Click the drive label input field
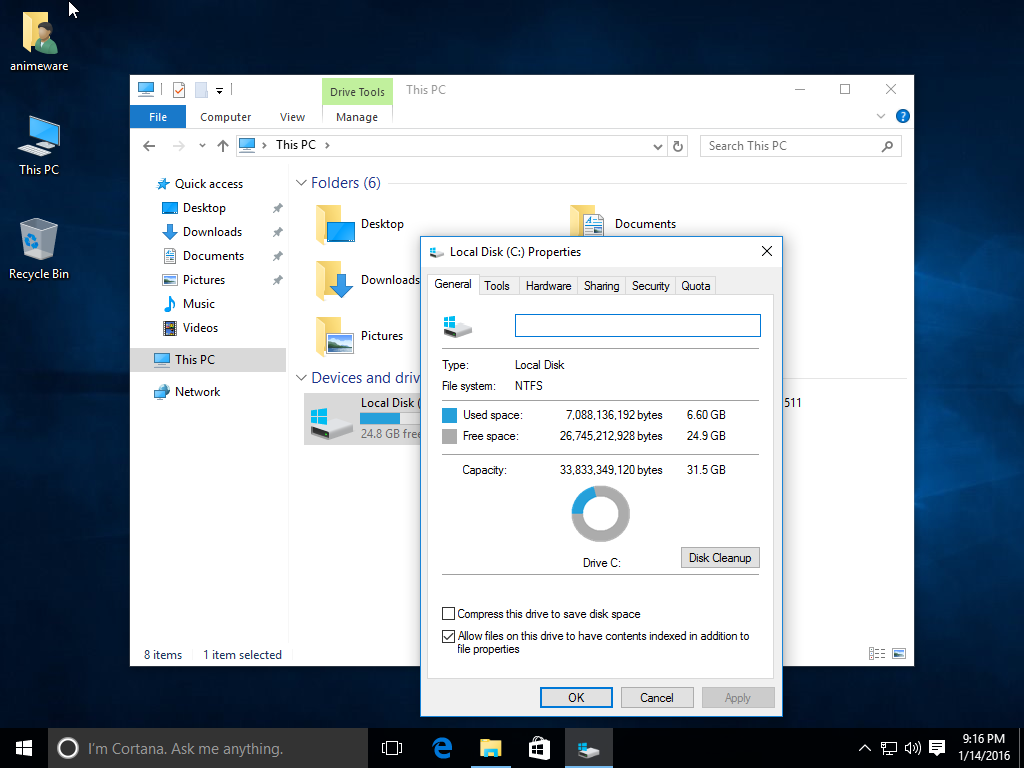 point(637,325)
